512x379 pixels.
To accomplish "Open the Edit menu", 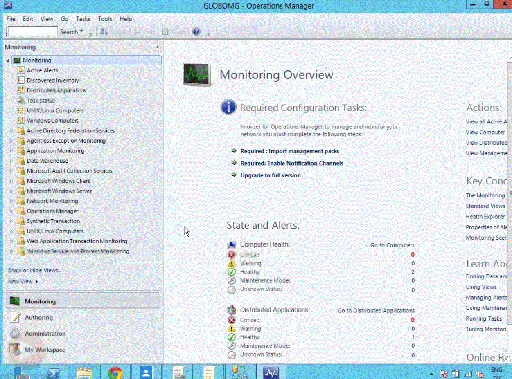I will coord(28,19).
